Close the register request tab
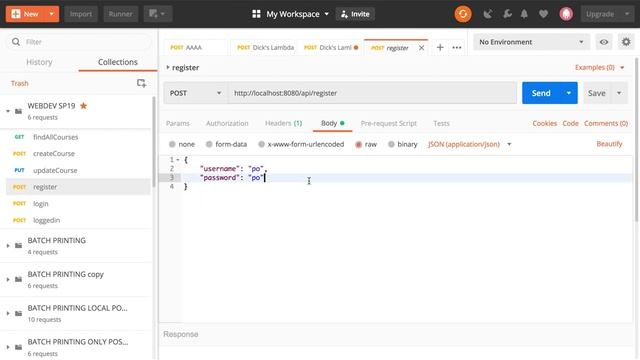Image resolution: width=640 pixels, height=360 pixels. click(421, 48)
